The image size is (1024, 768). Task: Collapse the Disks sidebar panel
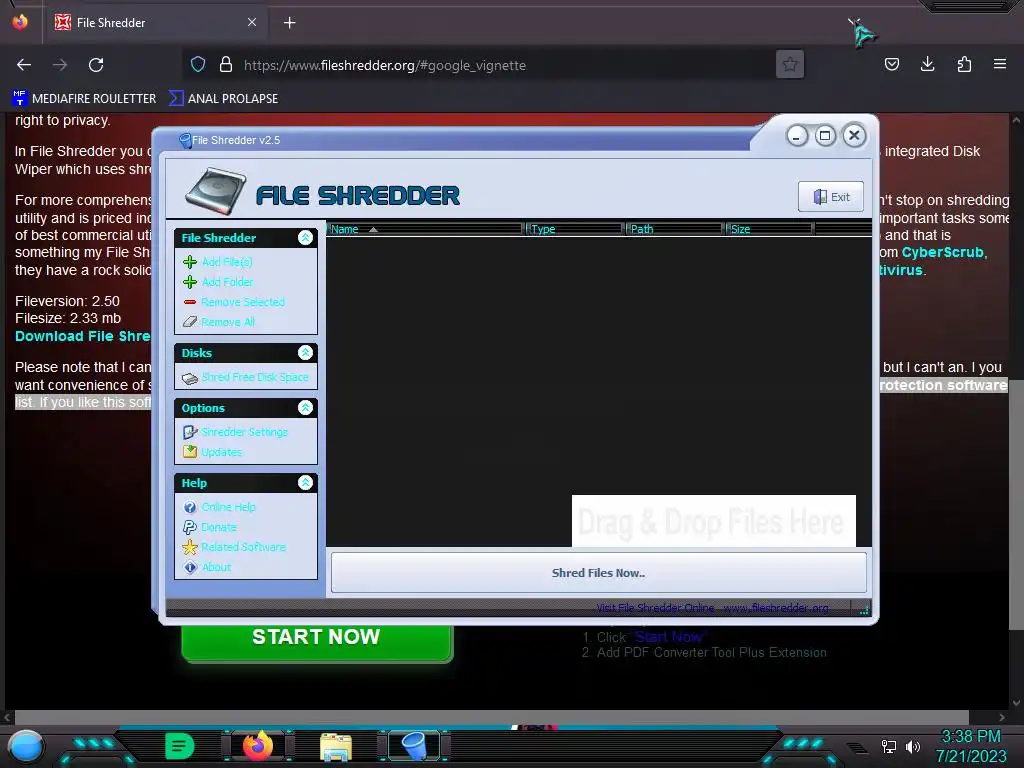coord(305,353)
